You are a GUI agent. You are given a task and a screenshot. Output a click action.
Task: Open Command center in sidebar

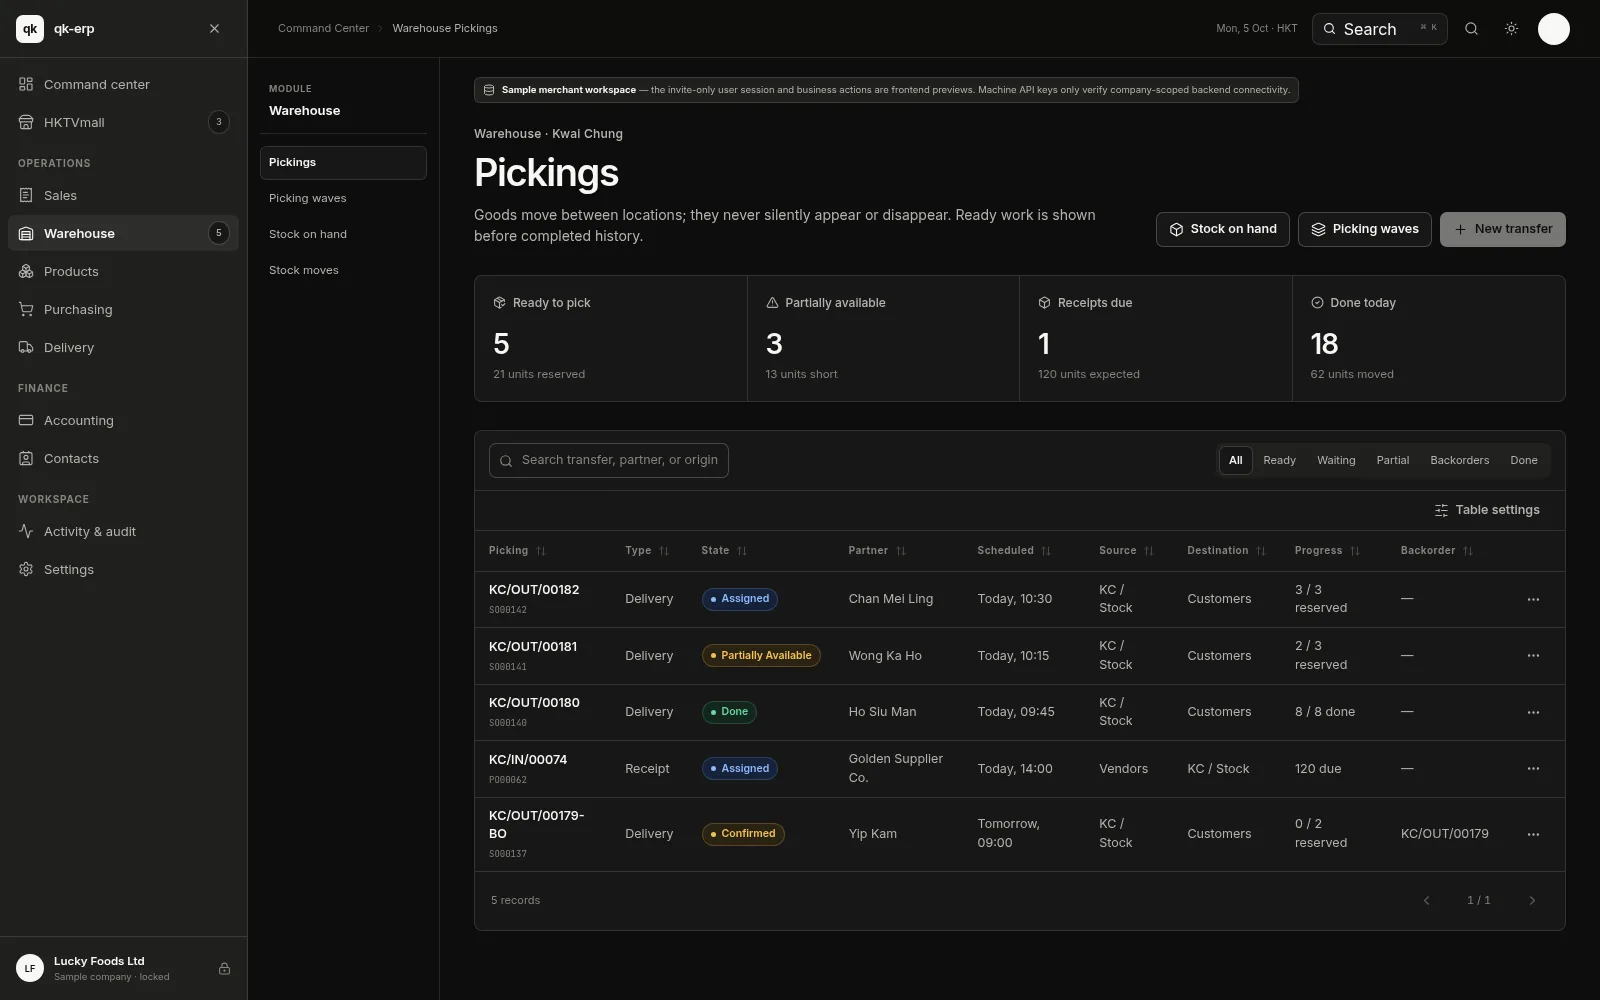click(x=123, y=85)
